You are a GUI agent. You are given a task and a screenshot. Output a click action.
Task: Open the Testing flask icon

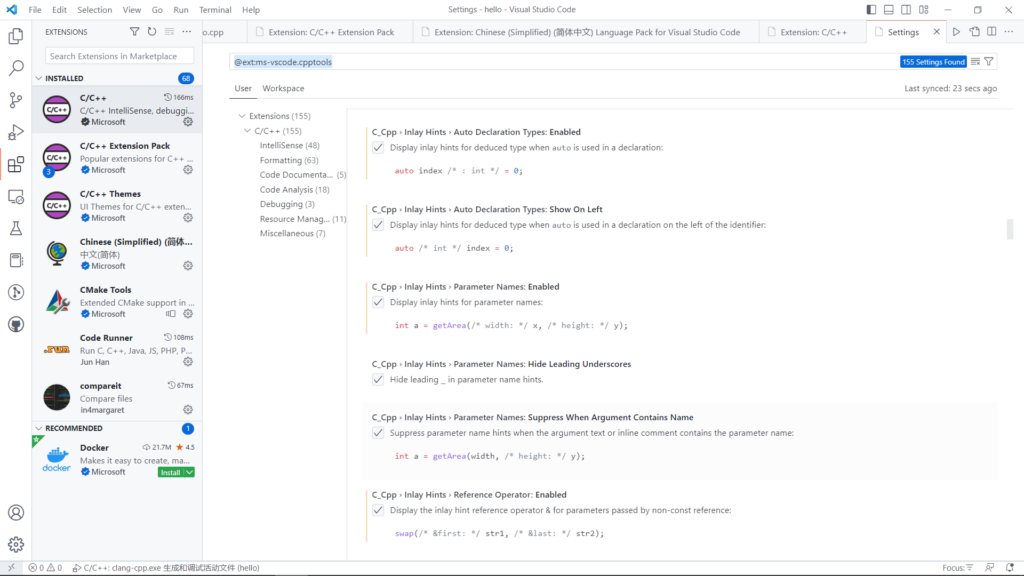[16, 229]
